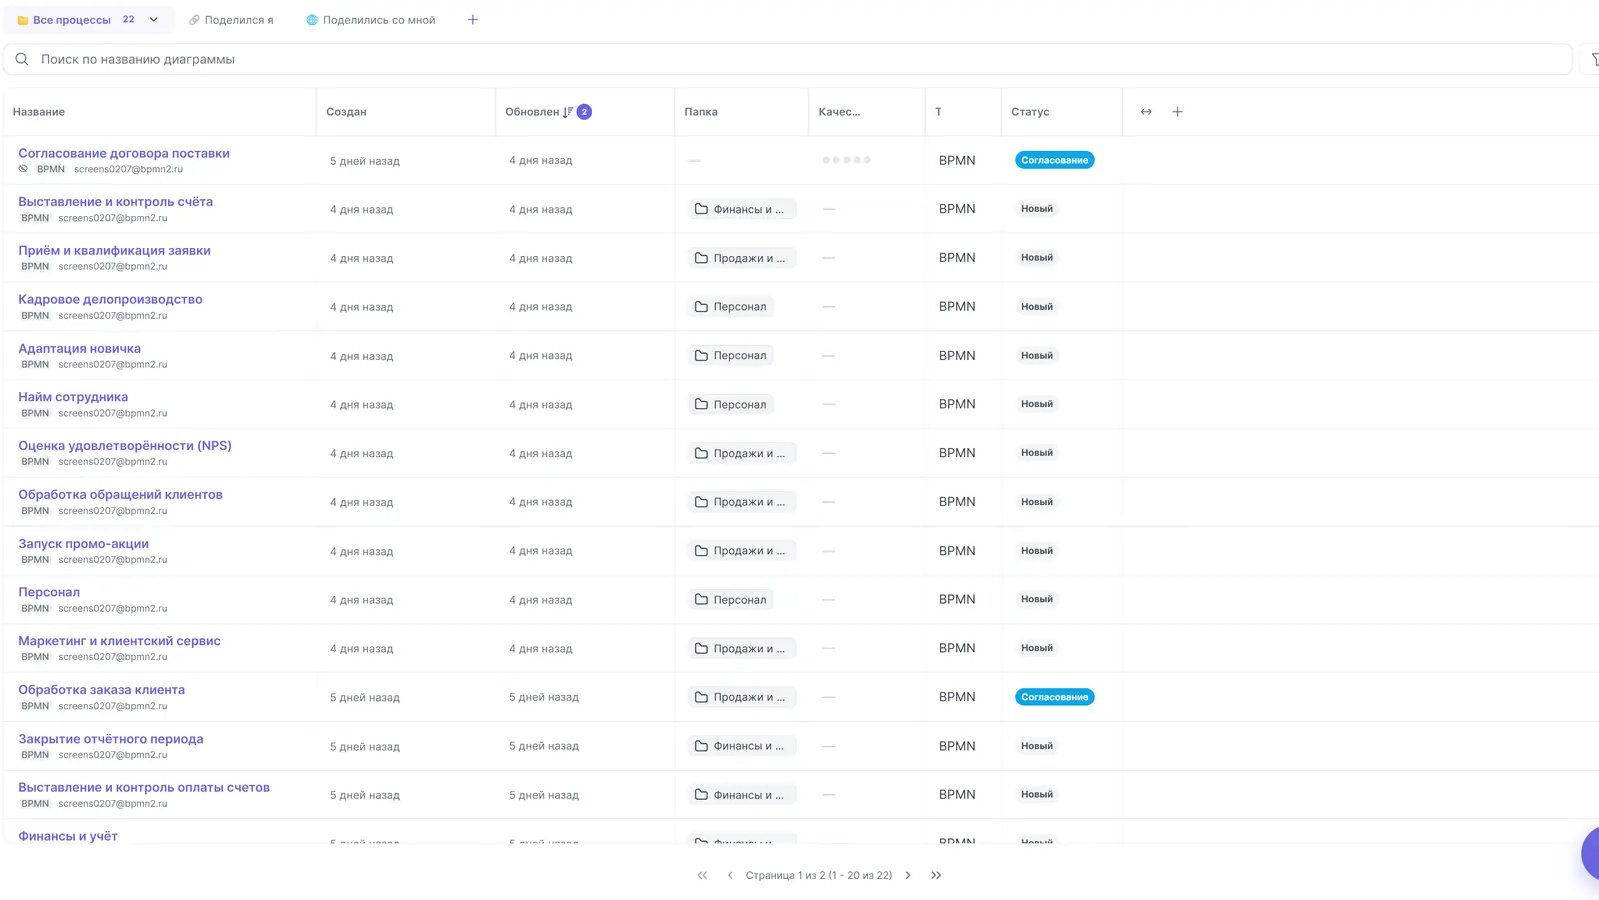
Task: Click hidden-eye icon under Согласование договора поставки
Action: point(23,169)
